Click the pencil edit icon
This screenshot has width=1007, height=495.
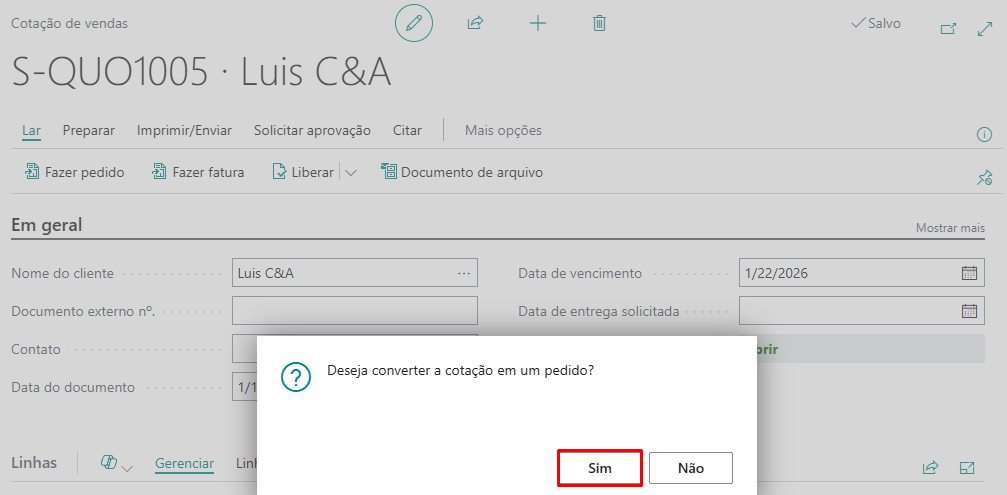[414, 23]
